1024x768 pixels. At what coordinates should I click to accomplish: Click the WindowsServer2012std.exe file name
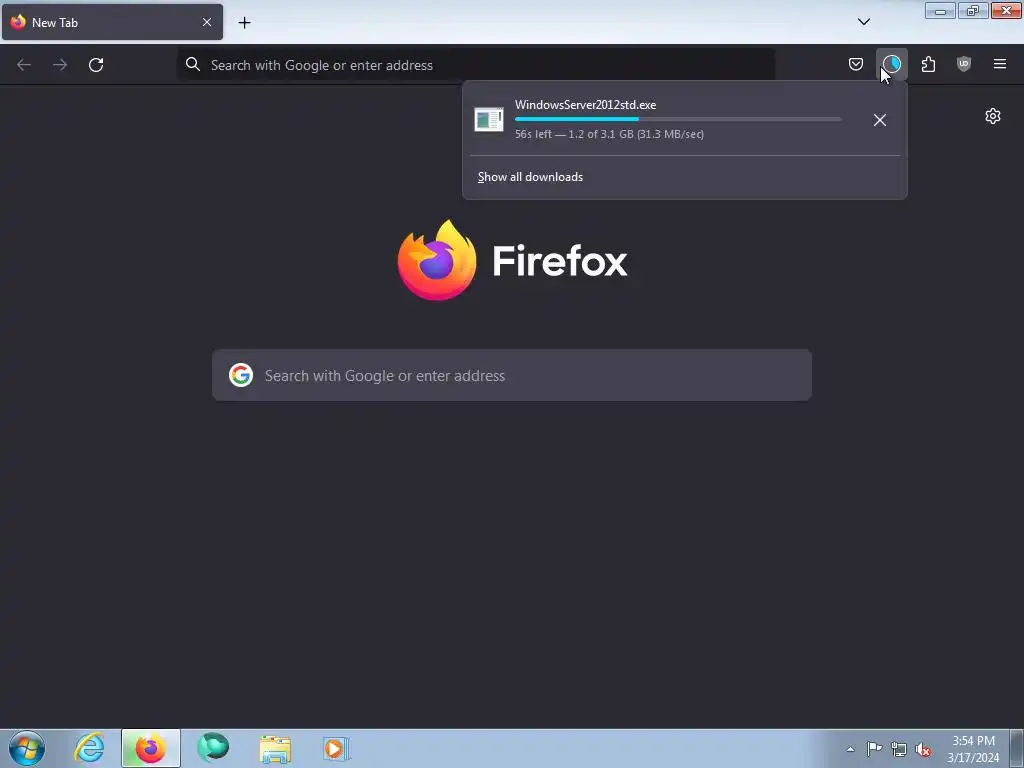[x=585, y=104]
